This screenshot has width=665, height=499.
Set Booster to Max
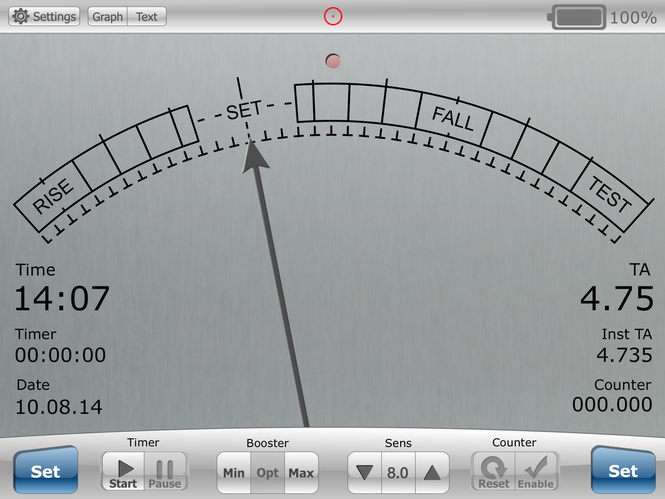click(x=300, y=472)
